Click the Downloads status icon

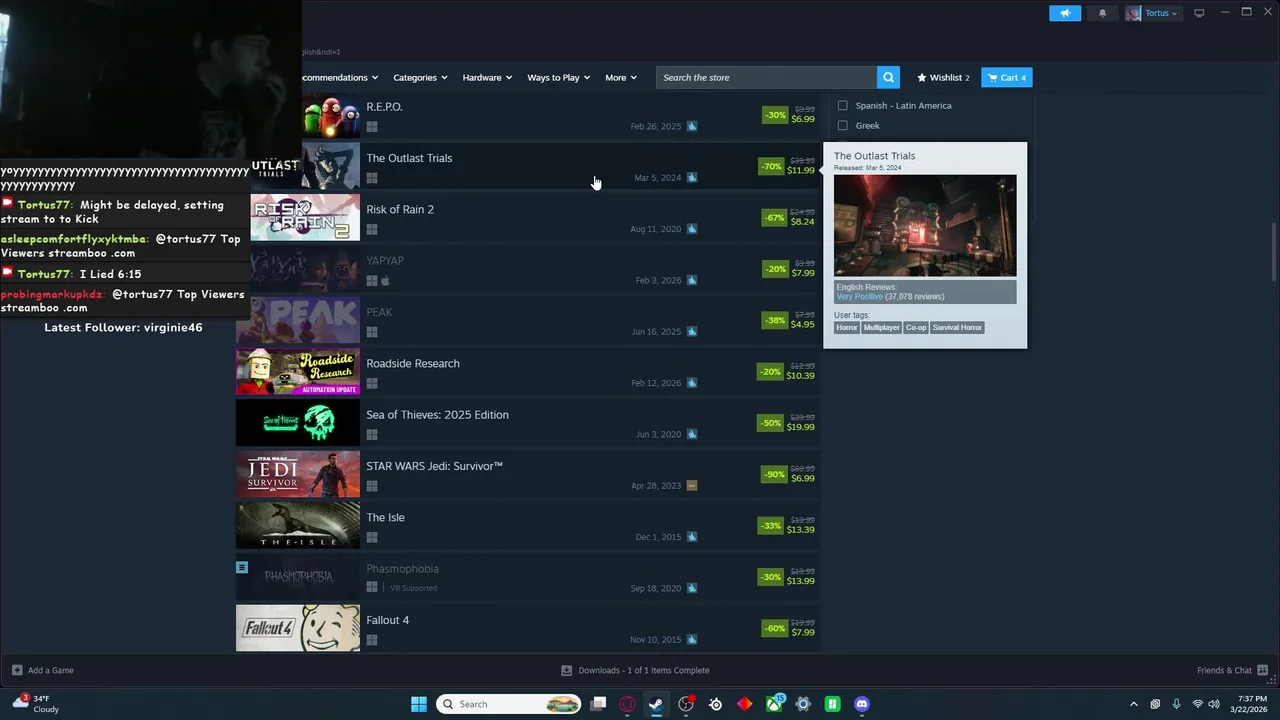point(567,670)
